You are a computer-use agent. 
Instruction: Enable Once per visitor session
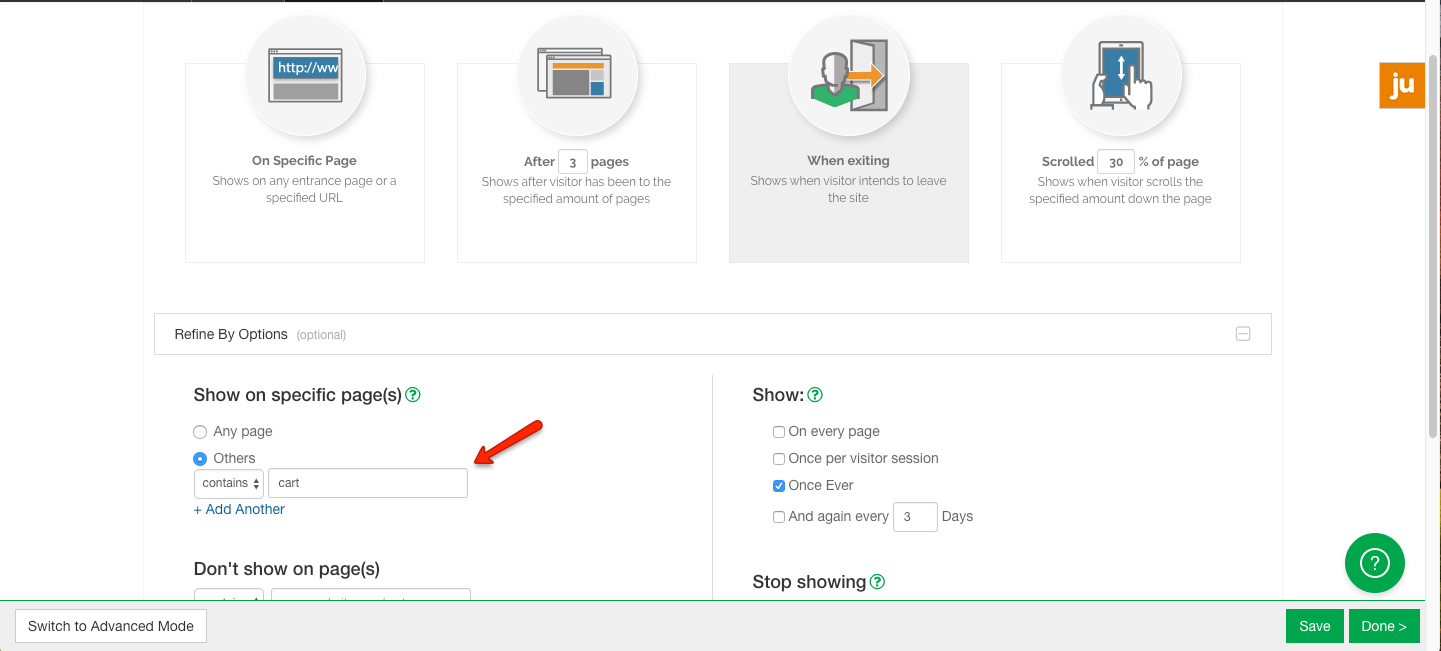(778, 458)
